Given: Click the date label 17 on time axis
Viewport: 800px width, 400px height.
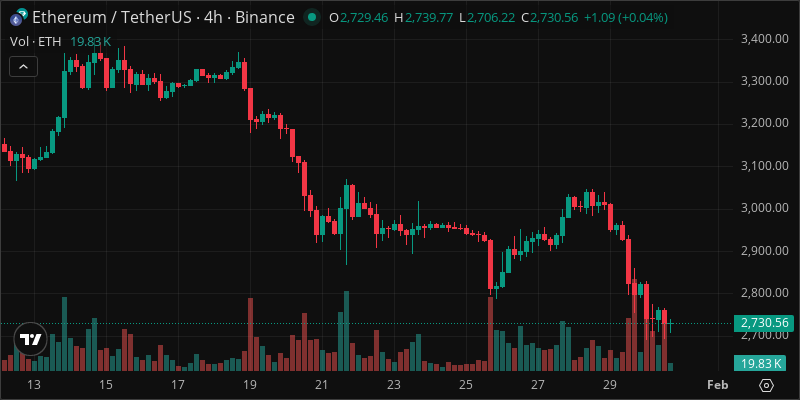Looking at the screenshot, I should [178, 384].
